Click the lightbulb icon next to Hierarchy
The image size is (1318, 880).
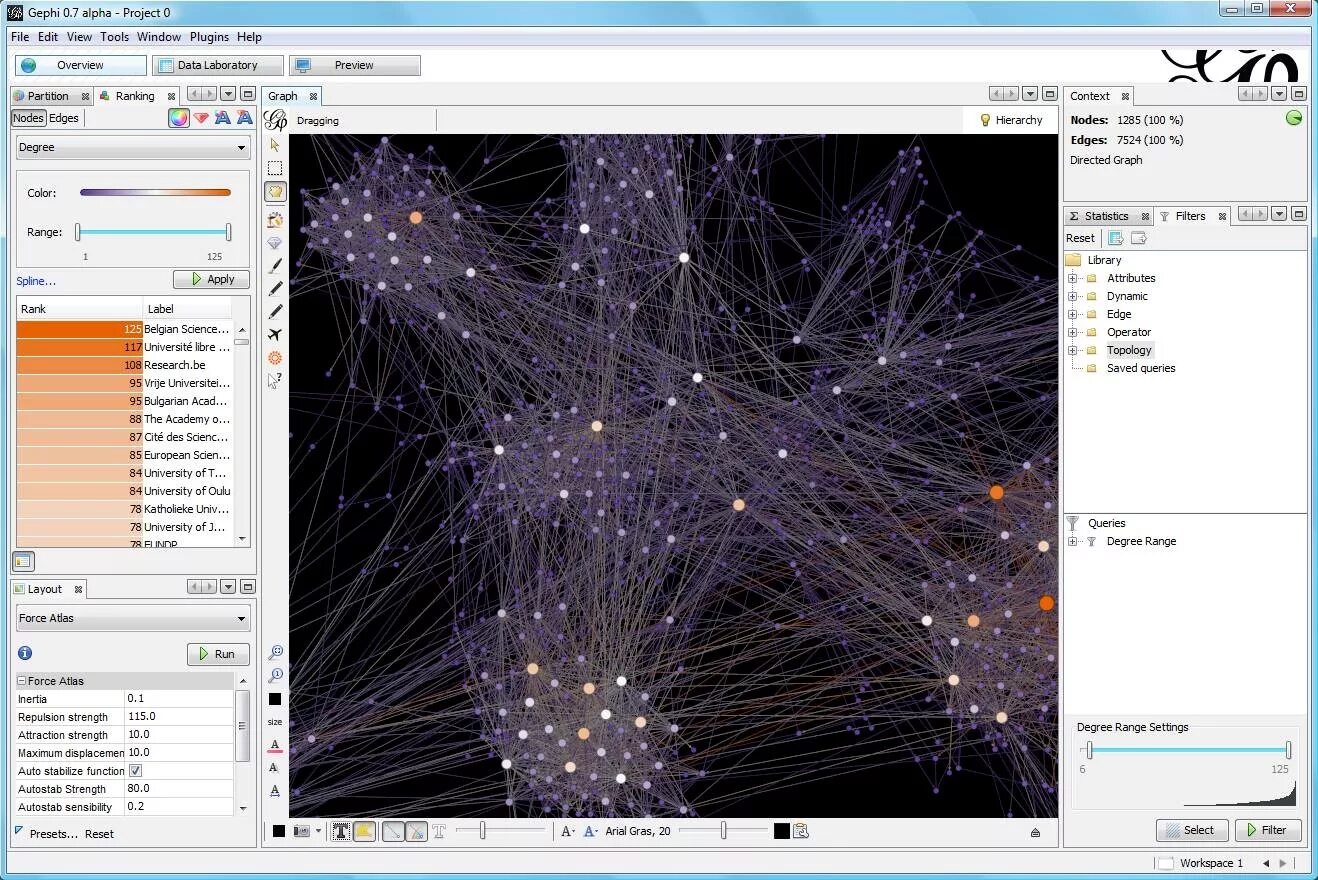pyautogui.click(x=985, y=120)
